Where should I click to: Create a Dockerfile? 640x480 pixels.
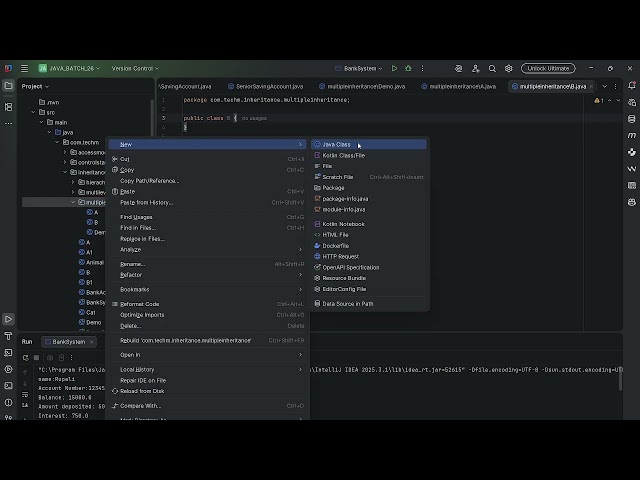point(369,246)
